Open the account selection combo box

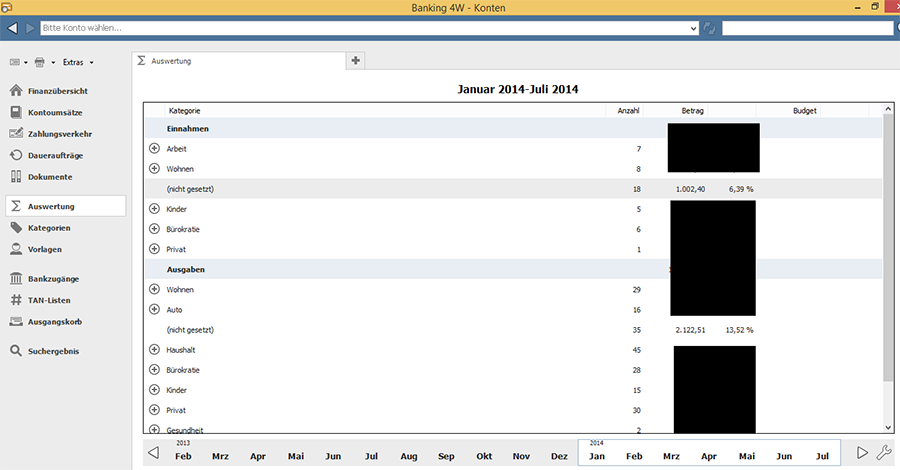369,28
